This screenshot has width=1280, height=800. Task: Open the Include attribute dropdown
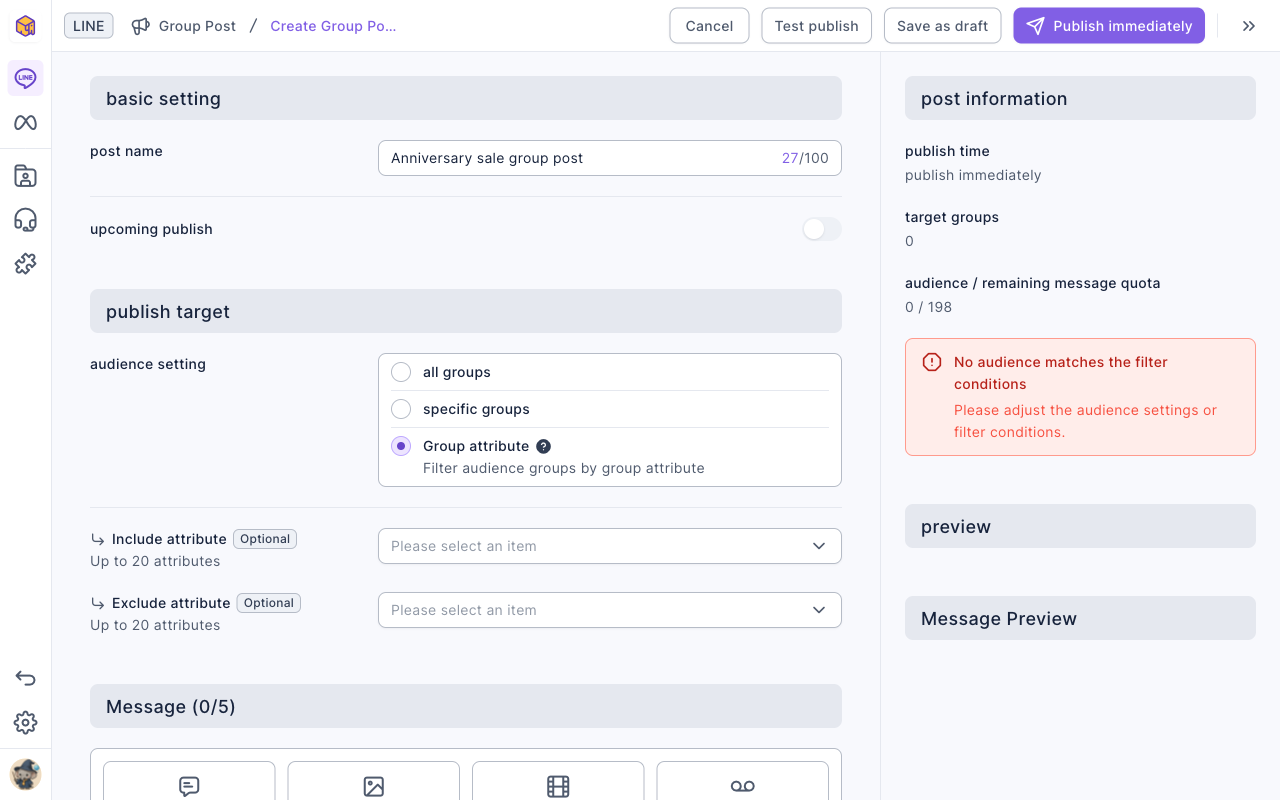610,546
